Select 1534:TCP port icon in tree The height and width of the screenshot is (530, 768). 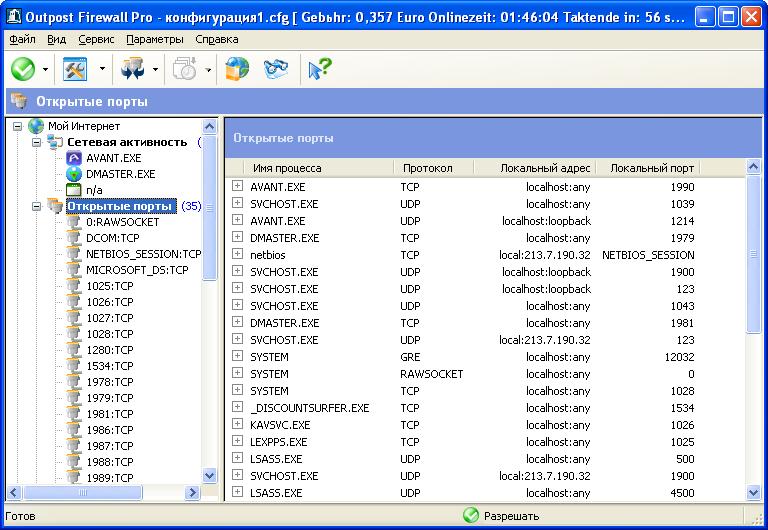(73, 366)
